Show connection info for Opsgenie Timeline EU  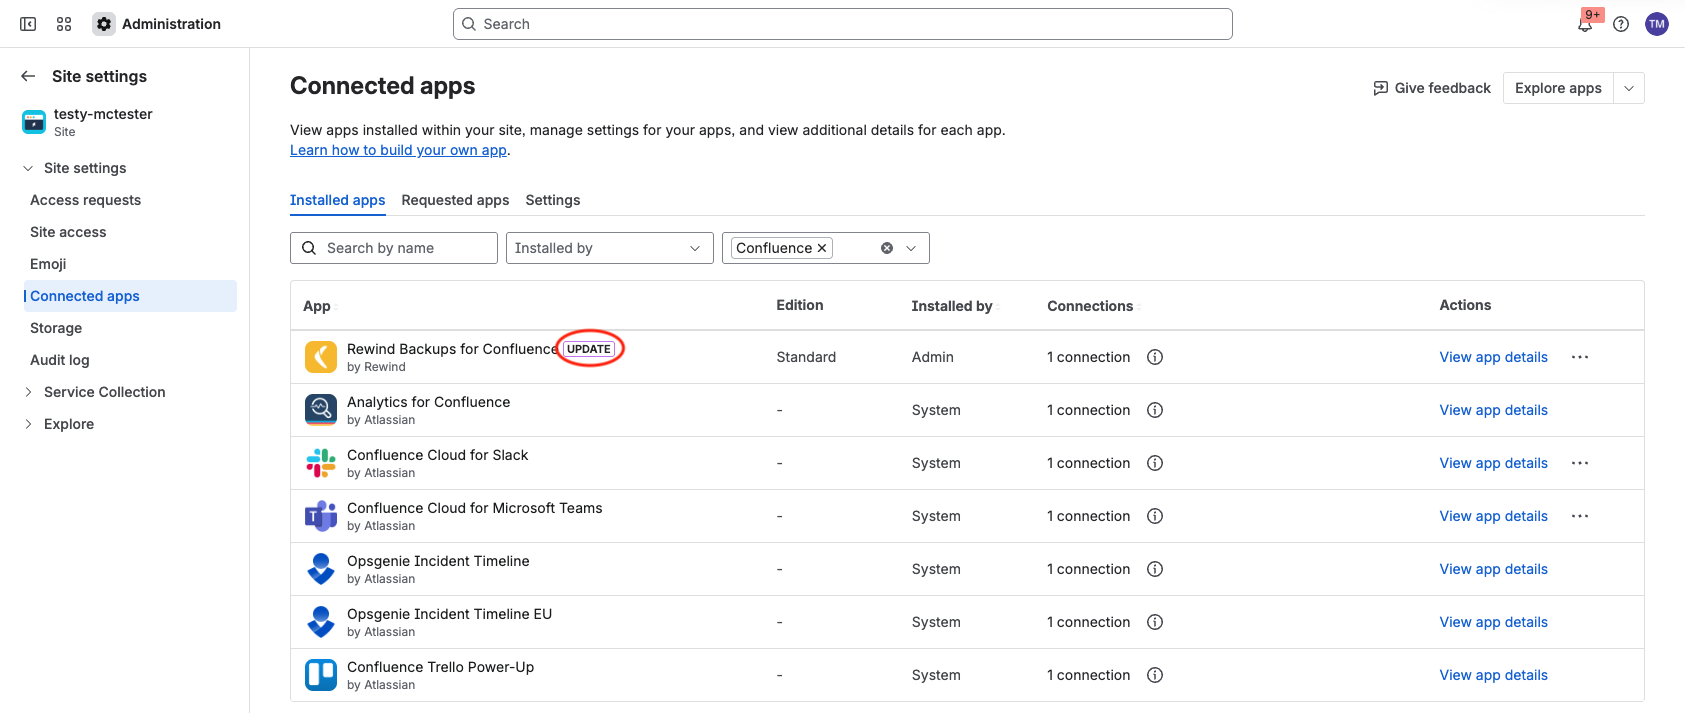(1155, 622)
